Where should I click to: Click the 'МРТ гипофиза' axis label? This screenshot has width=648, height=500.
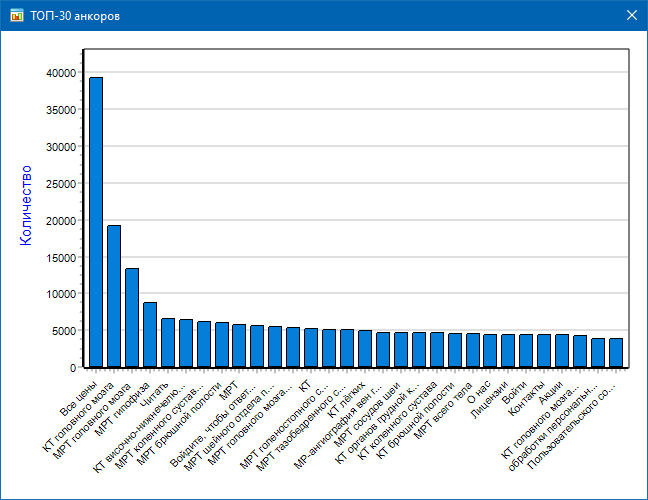point(123,409)
